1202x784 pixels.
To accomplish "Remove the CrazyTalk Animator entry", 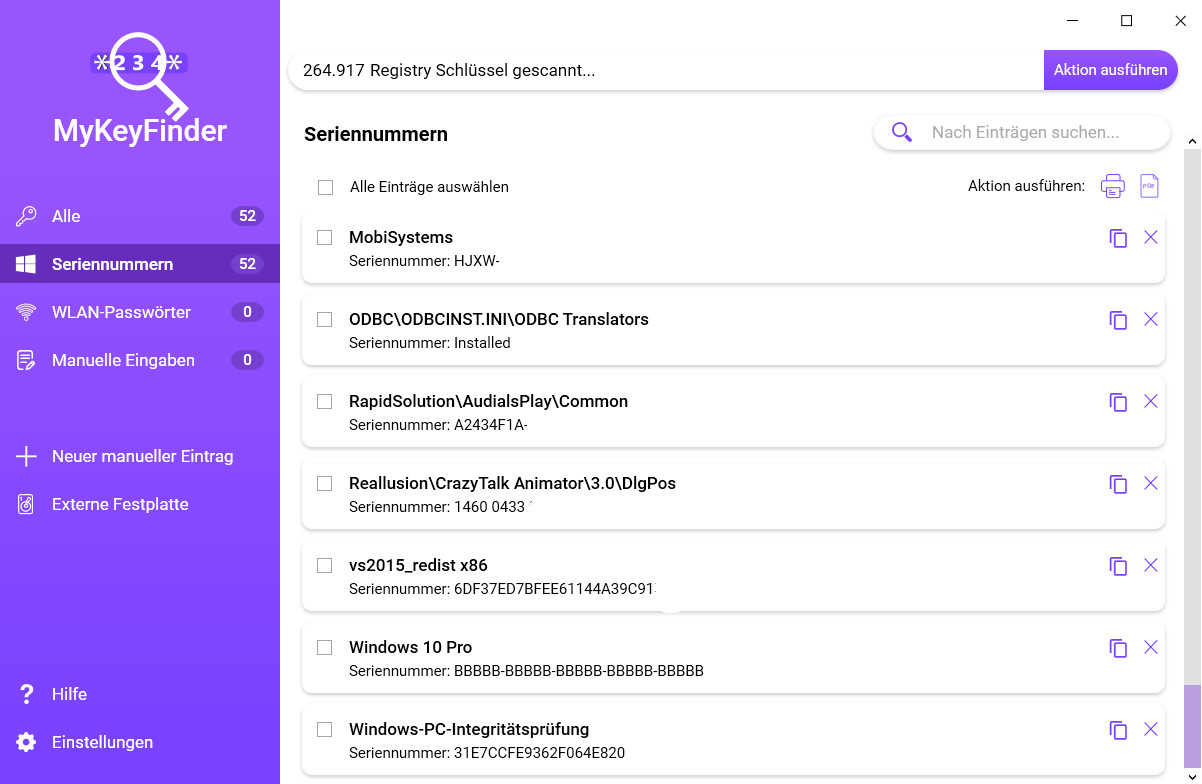I will [x=1151, y=483].
